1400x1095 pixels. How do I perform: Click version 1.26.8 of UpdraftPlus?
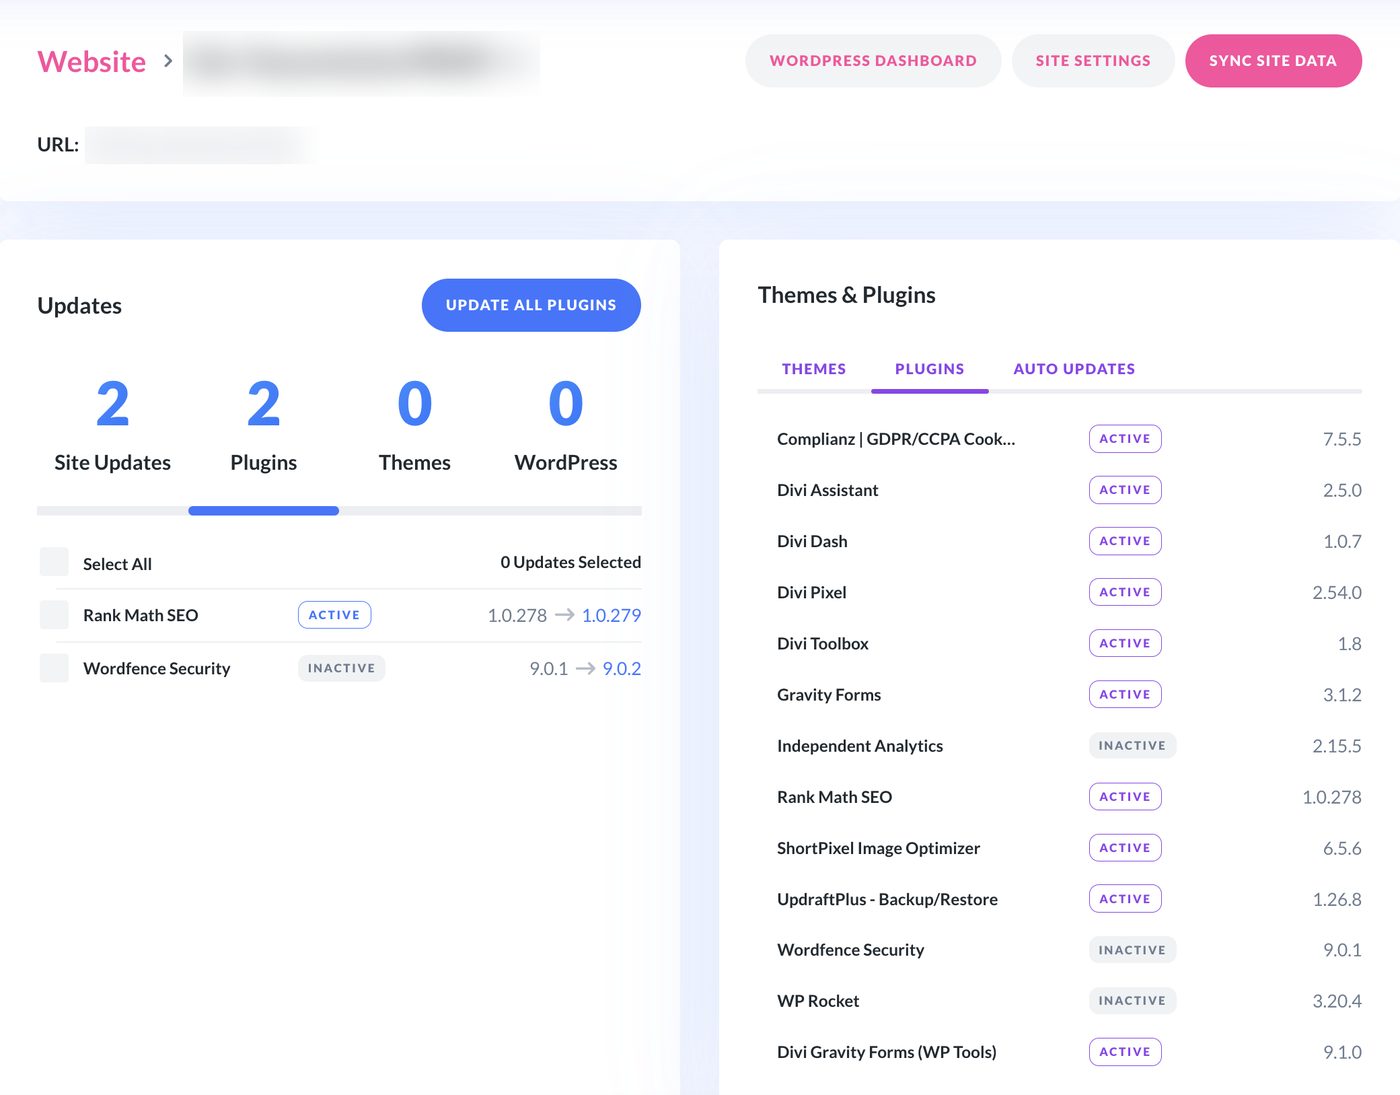pyautogui.click(x=1337, y=899)
